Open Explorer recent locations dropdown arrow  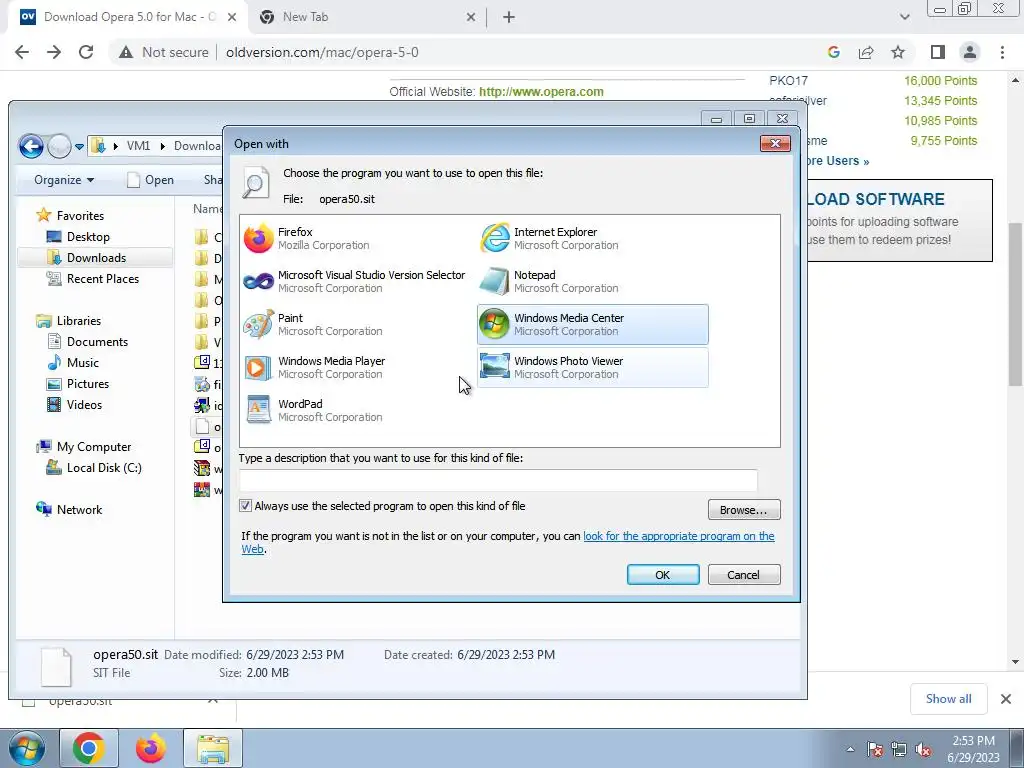click(79, 147)
